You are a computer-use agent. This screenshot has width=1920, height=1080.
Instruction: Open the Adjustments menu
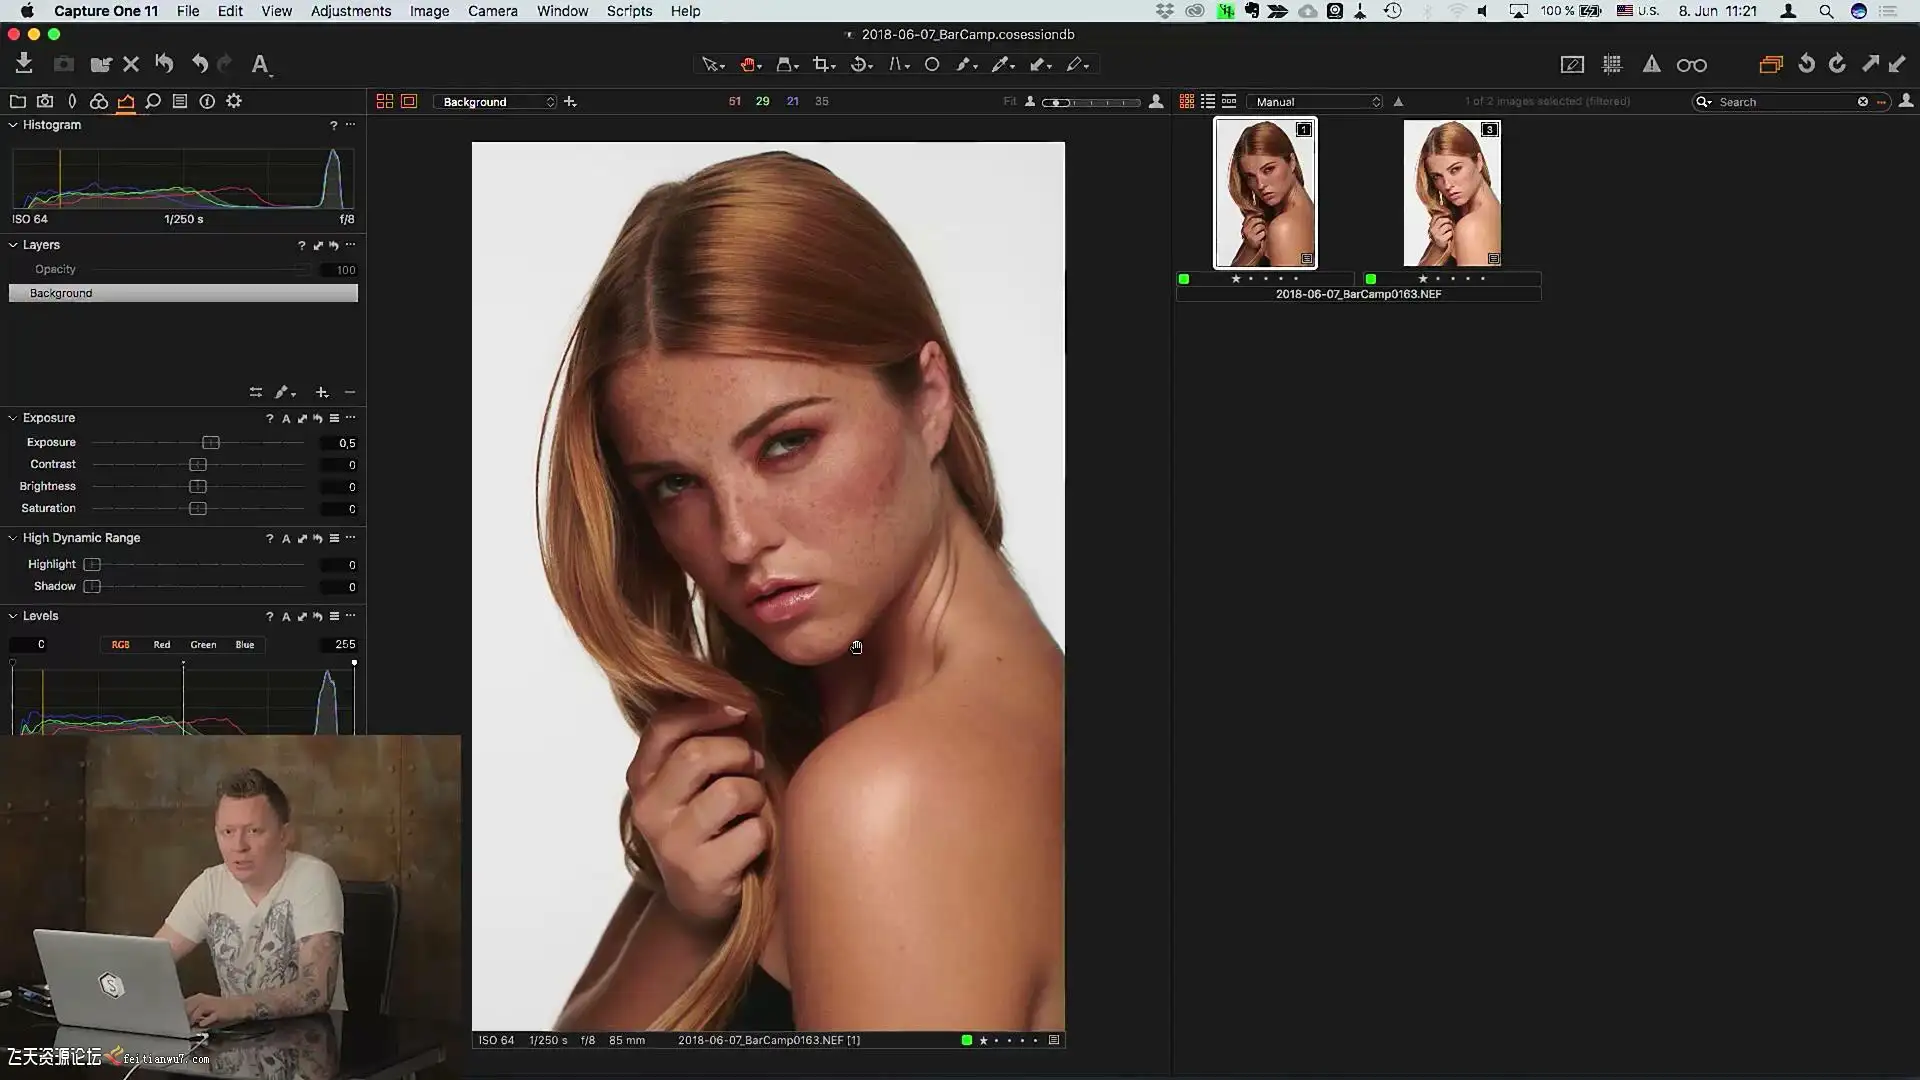pyautogui.click(x=350, y=11)
